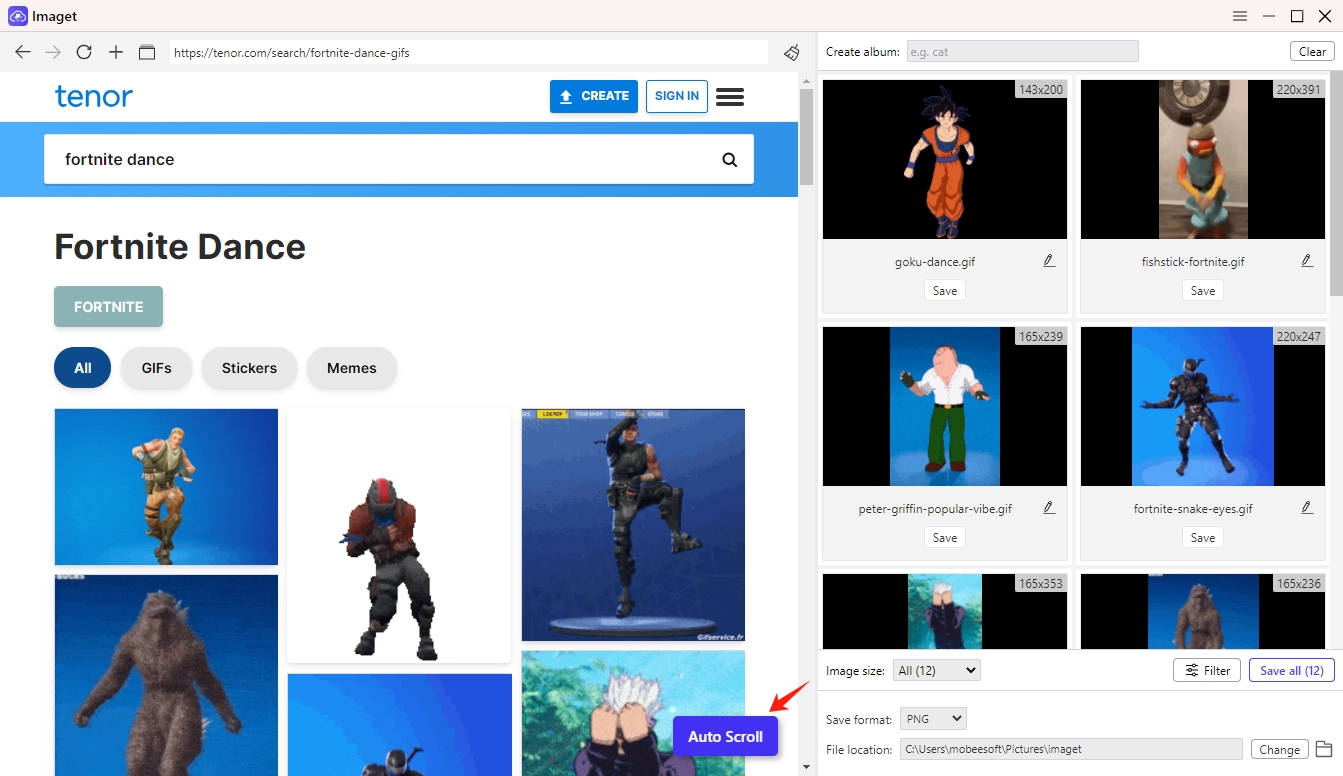This screenshot has width=1343, height=776.
Task: Click the browser page vertical scrollbar thumb
Action: click(806, 137)
